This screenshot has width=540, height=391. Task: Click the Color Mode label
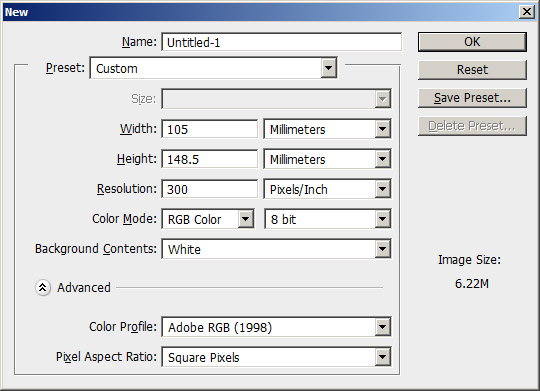coord(124,219)
